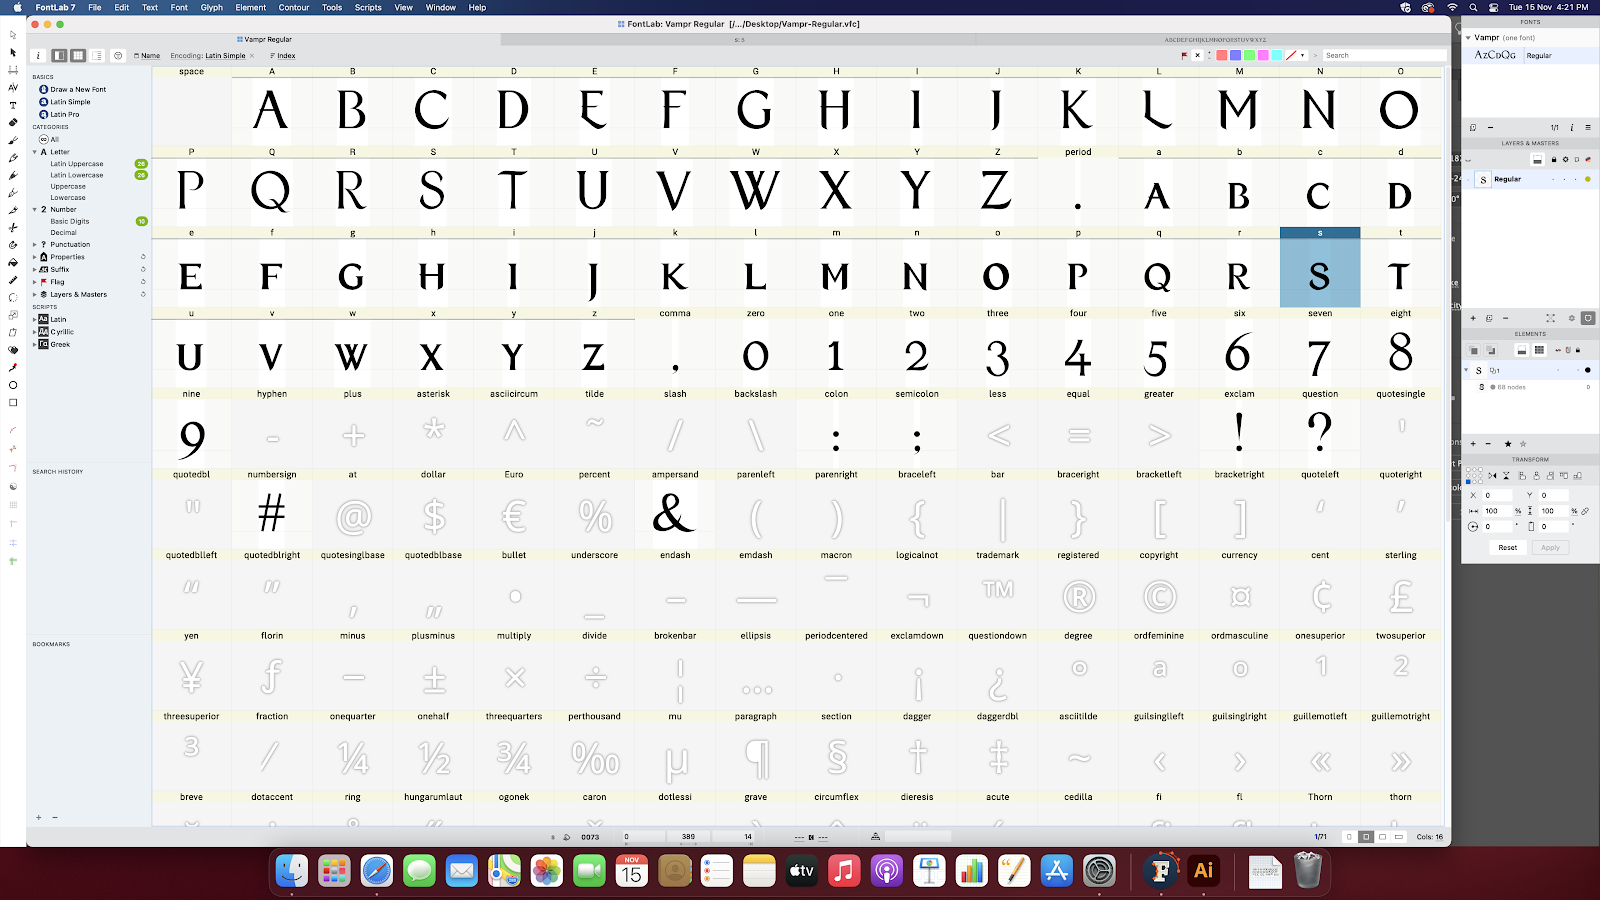Viewport: 1600px width, 900px height.
Task: Collapse the Vampr font family in Fonts panel
Action: [x=1467, y=37]
